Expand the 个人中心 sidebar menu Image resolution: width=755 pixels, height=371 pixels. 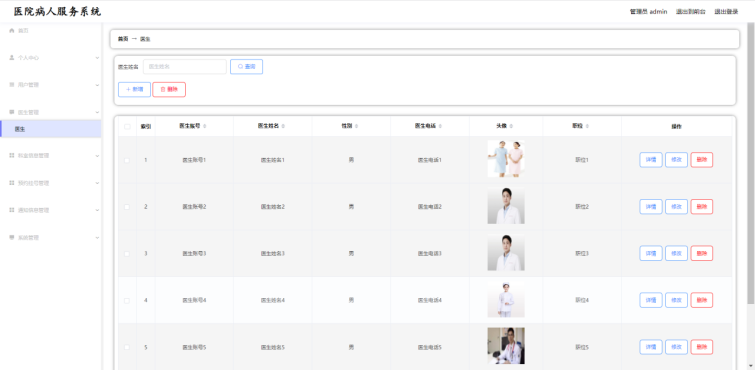pyautogui.click(x=51, y=58)
